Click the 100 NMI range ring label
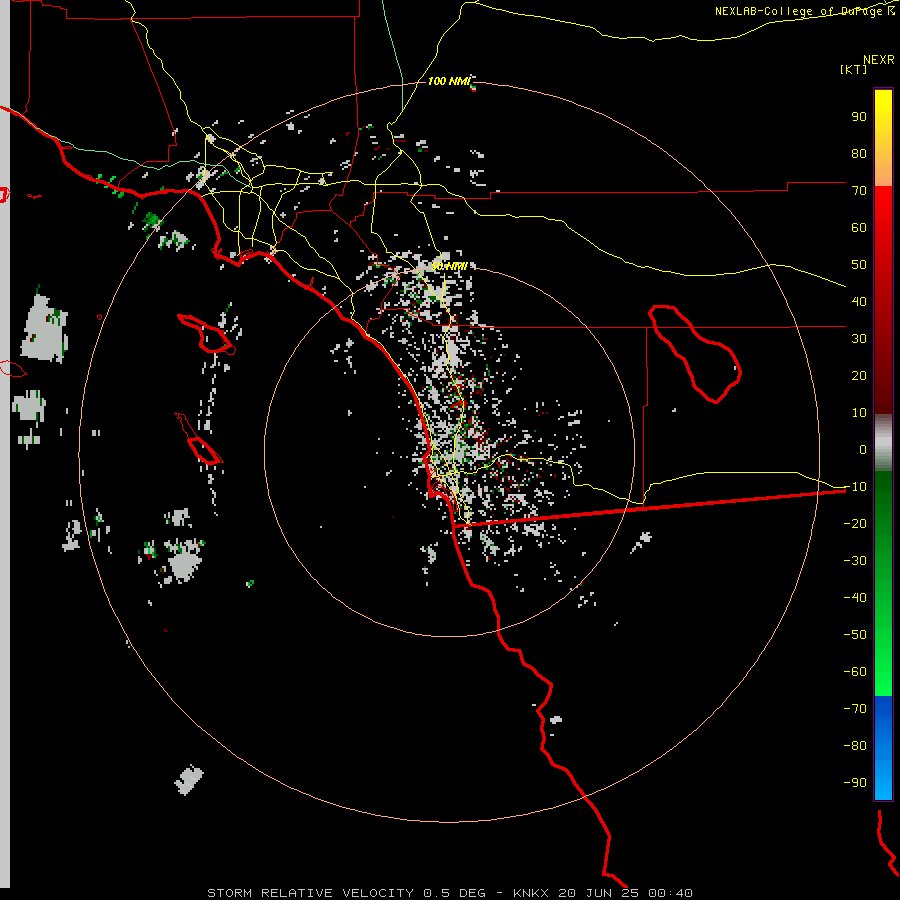Screen dimensions: 900x900 click(448, 81)
